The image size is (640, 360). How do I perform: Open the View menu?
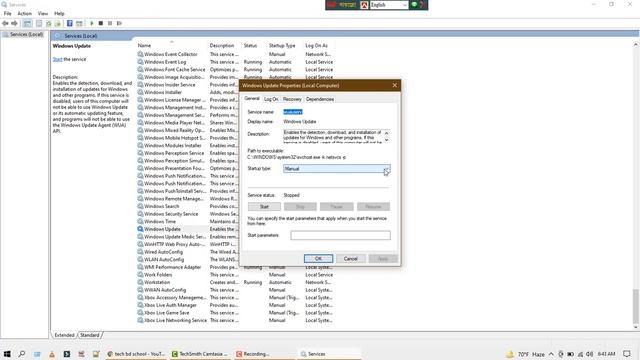click(x=43, y=13)
